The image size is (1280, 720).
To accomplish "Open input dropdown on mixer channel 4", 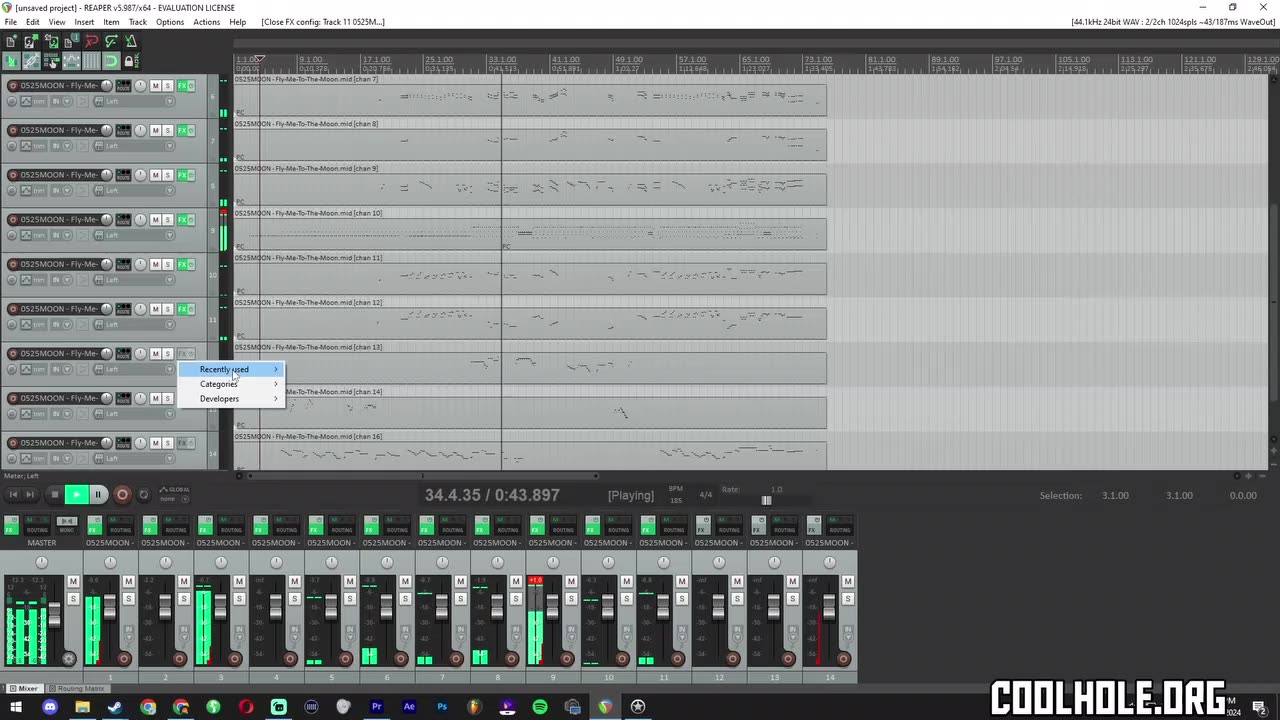I will [294, 637].
